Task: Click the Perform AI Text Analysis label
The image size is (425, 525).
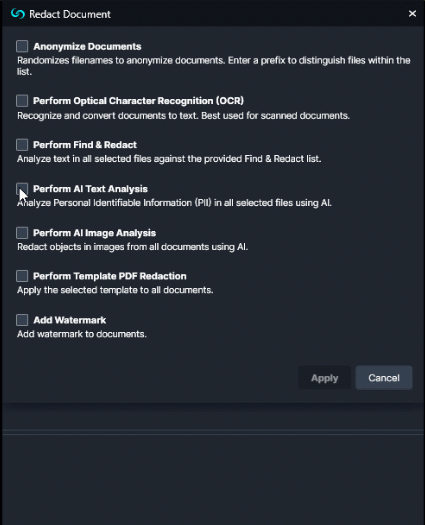Action: pos(90,189)
